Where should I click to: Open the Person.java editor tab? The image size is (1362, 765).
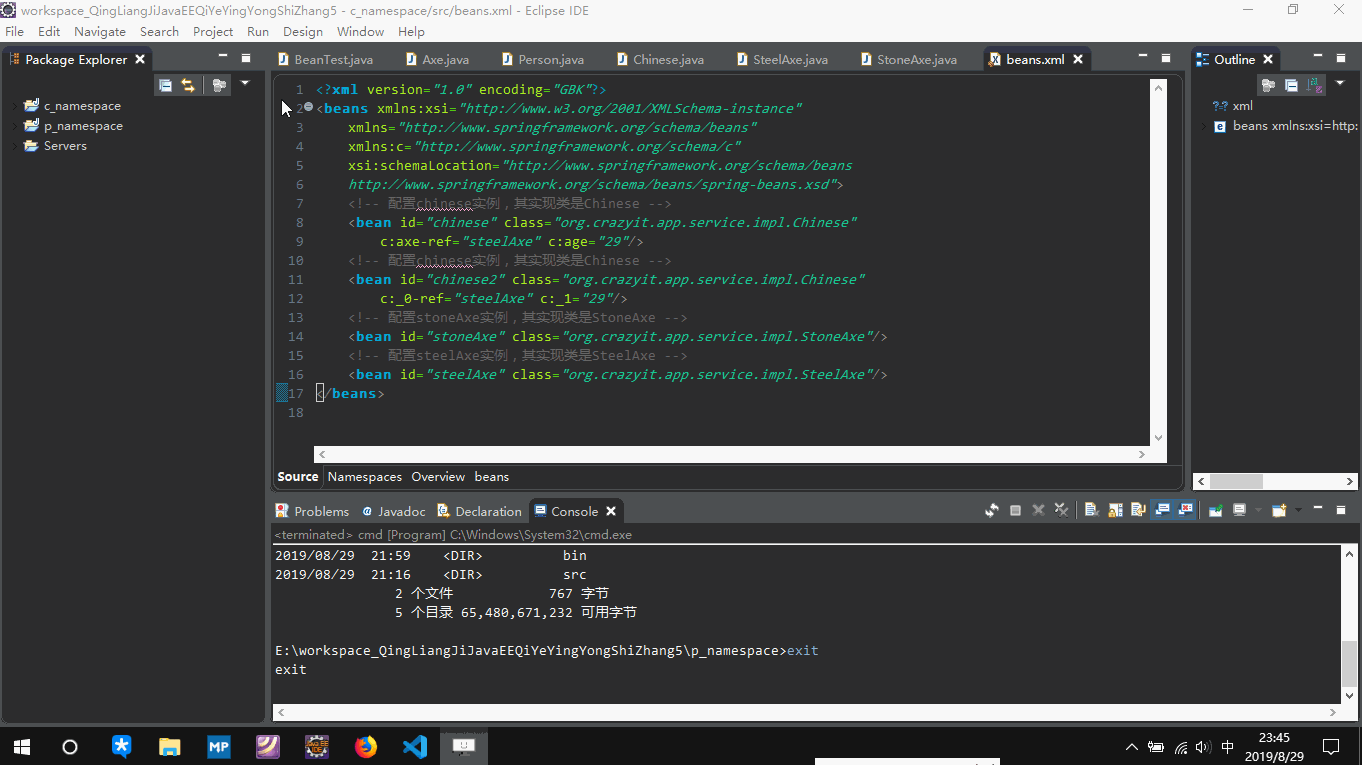[542, 59]
